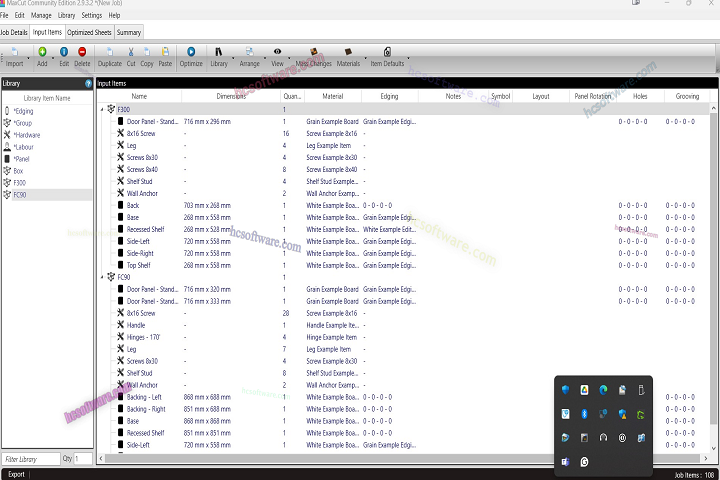Open the Manage menu
The image size is (720, 480).
[x=41, y=15]
